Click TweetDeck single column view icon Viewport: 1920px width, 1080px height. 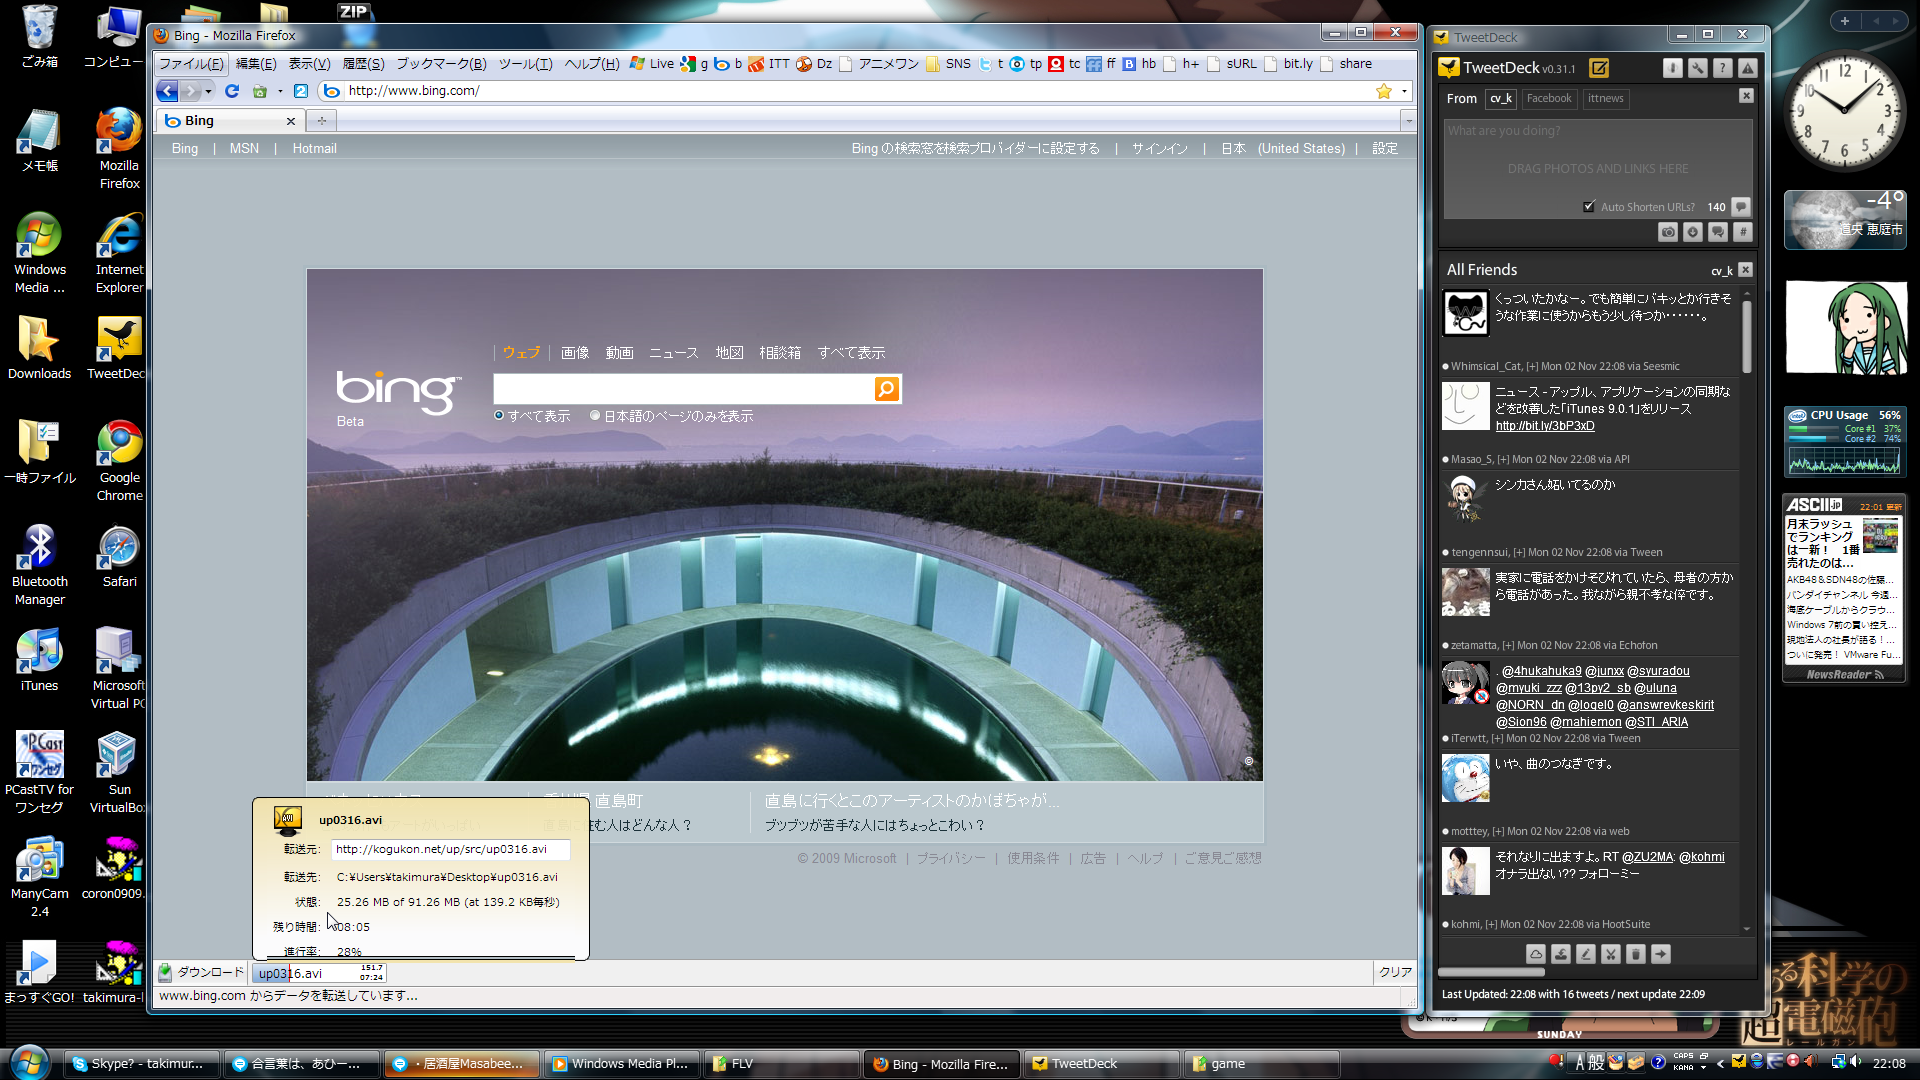coord(1673,68)
